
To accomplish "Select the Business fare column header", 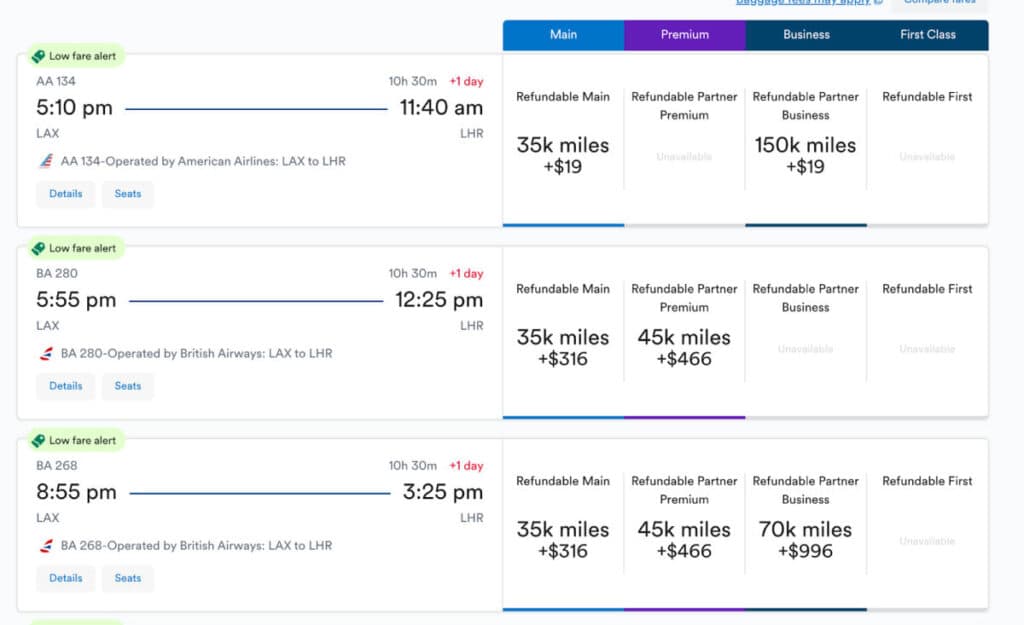I will (806, 35).
